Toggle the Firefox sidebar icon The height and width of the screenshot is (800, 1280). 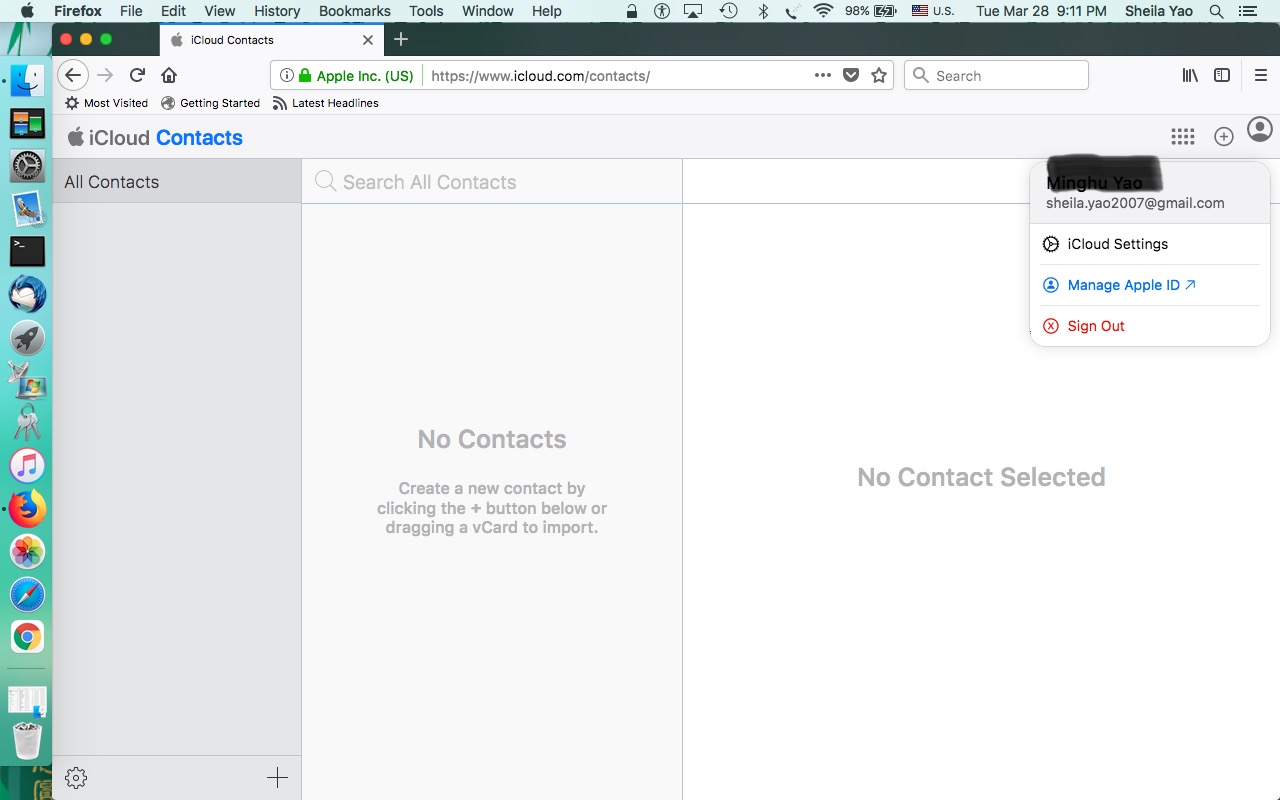(x=1222, y=75)
